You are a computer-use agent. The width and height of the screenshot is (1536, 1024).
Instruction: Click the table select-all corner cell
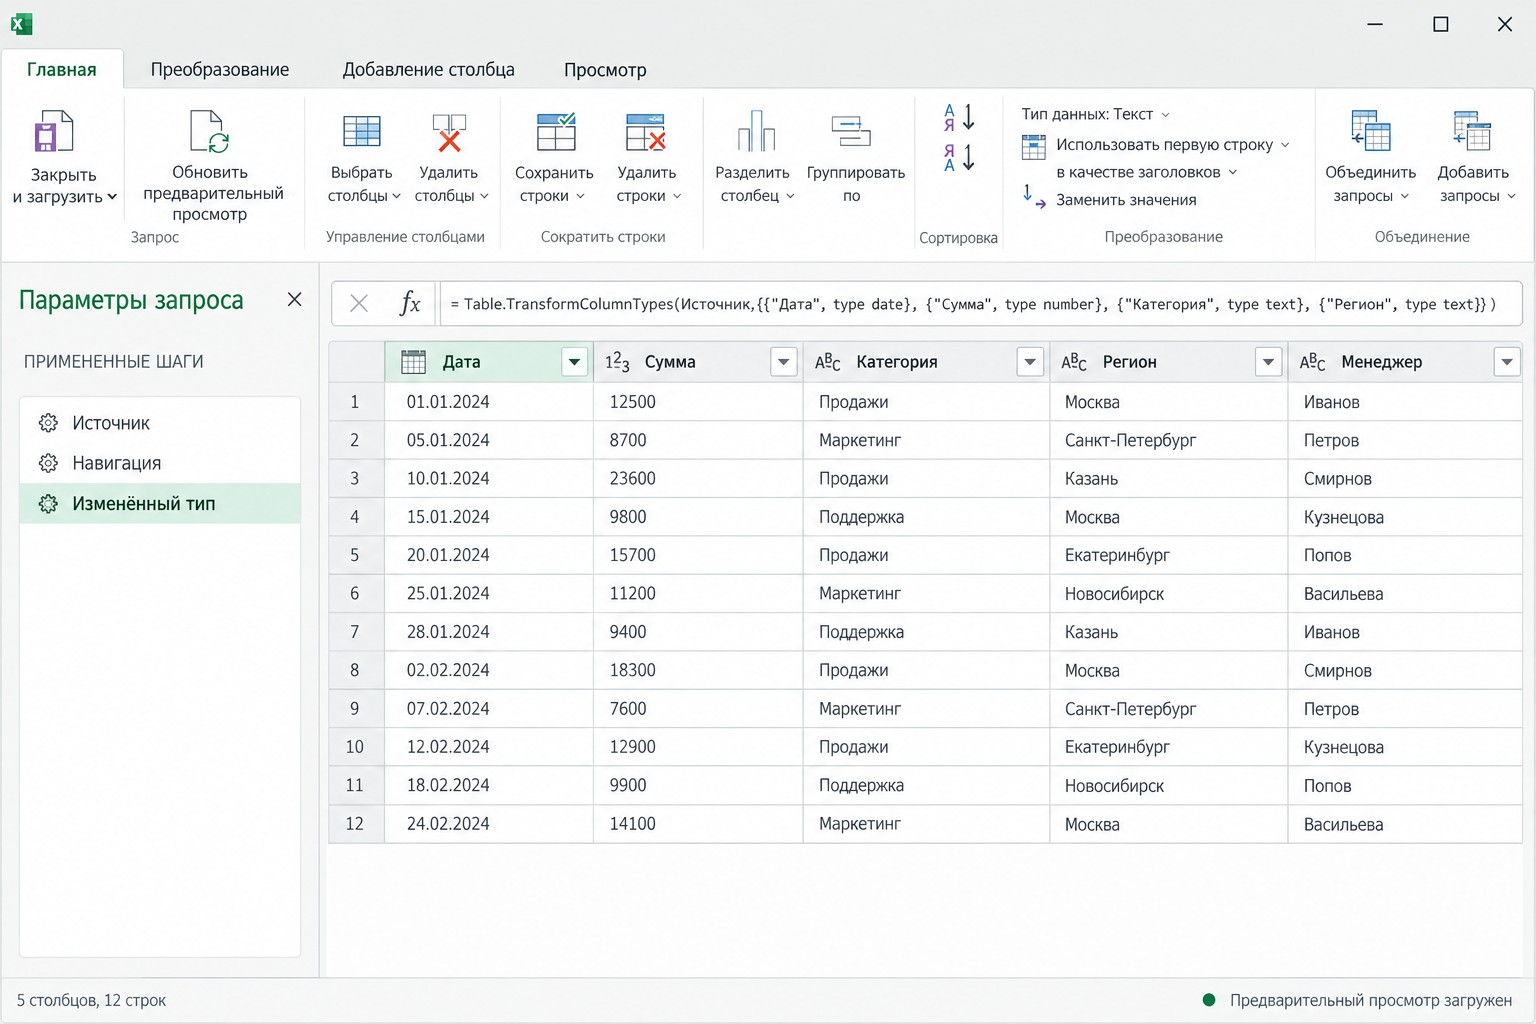coord(356,362)
